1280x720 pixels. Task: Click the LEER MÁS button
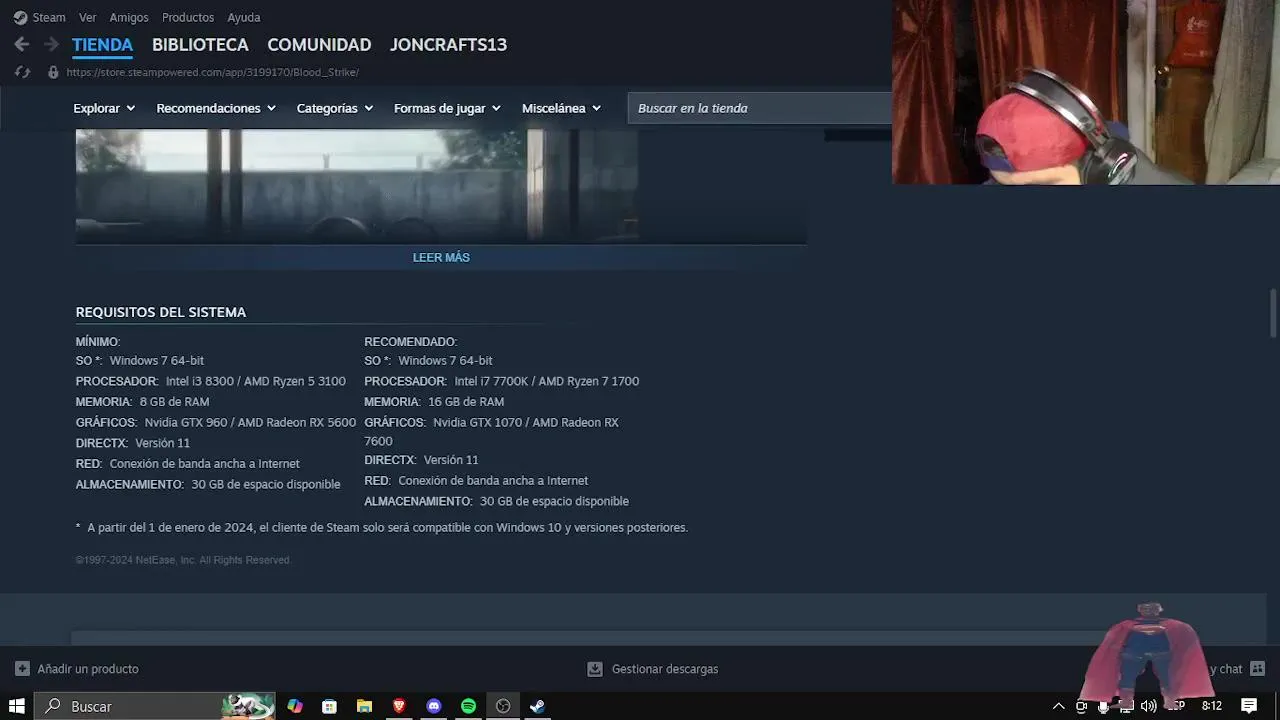click(441, 257)
